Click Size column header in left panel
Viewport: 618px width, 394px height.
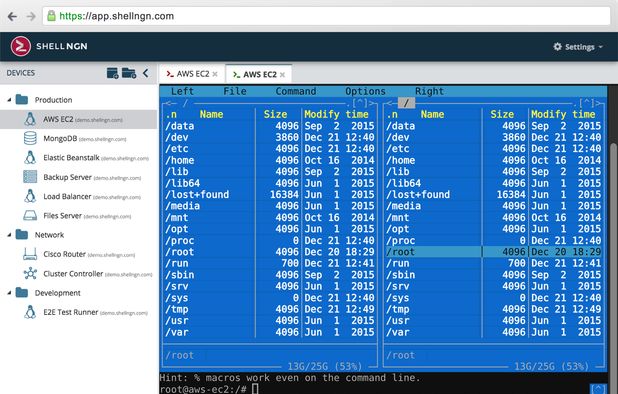pos(275,114)
